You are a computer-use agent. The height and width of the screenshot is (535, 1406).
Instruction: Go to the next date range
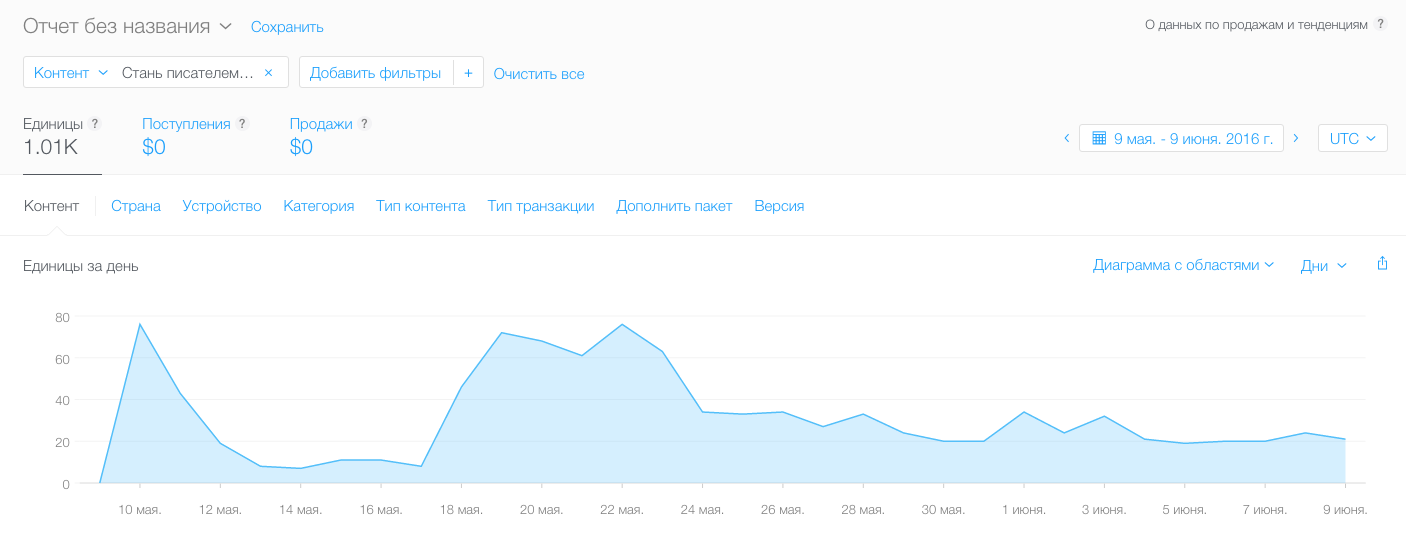[1296, 138]
